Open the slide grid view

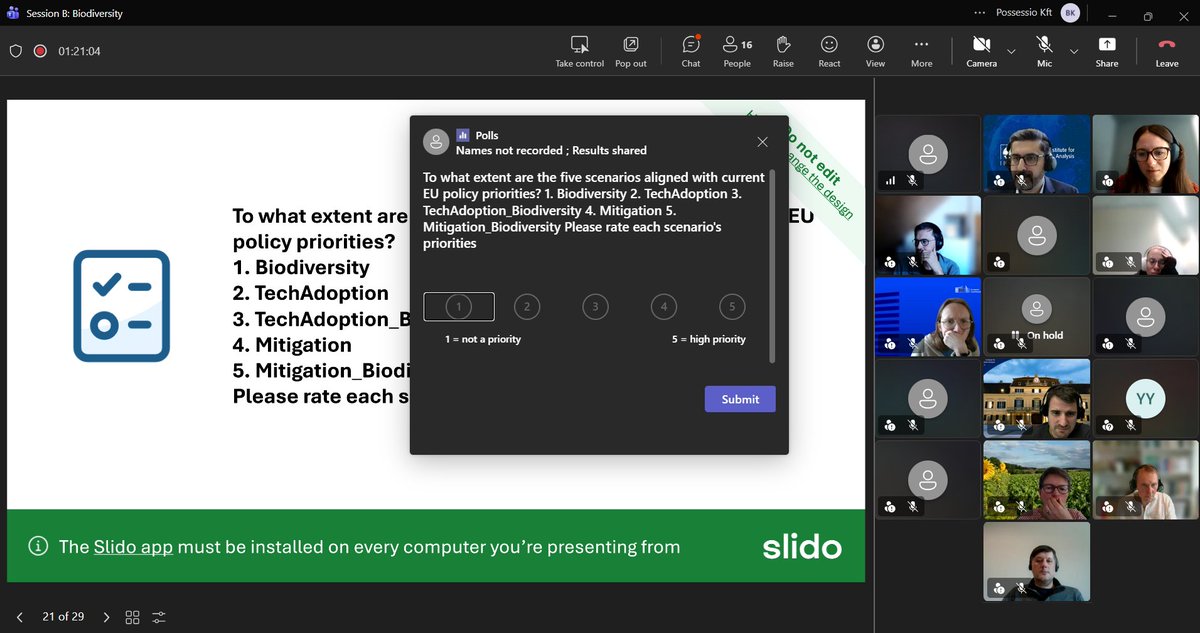tap(132, 617)
